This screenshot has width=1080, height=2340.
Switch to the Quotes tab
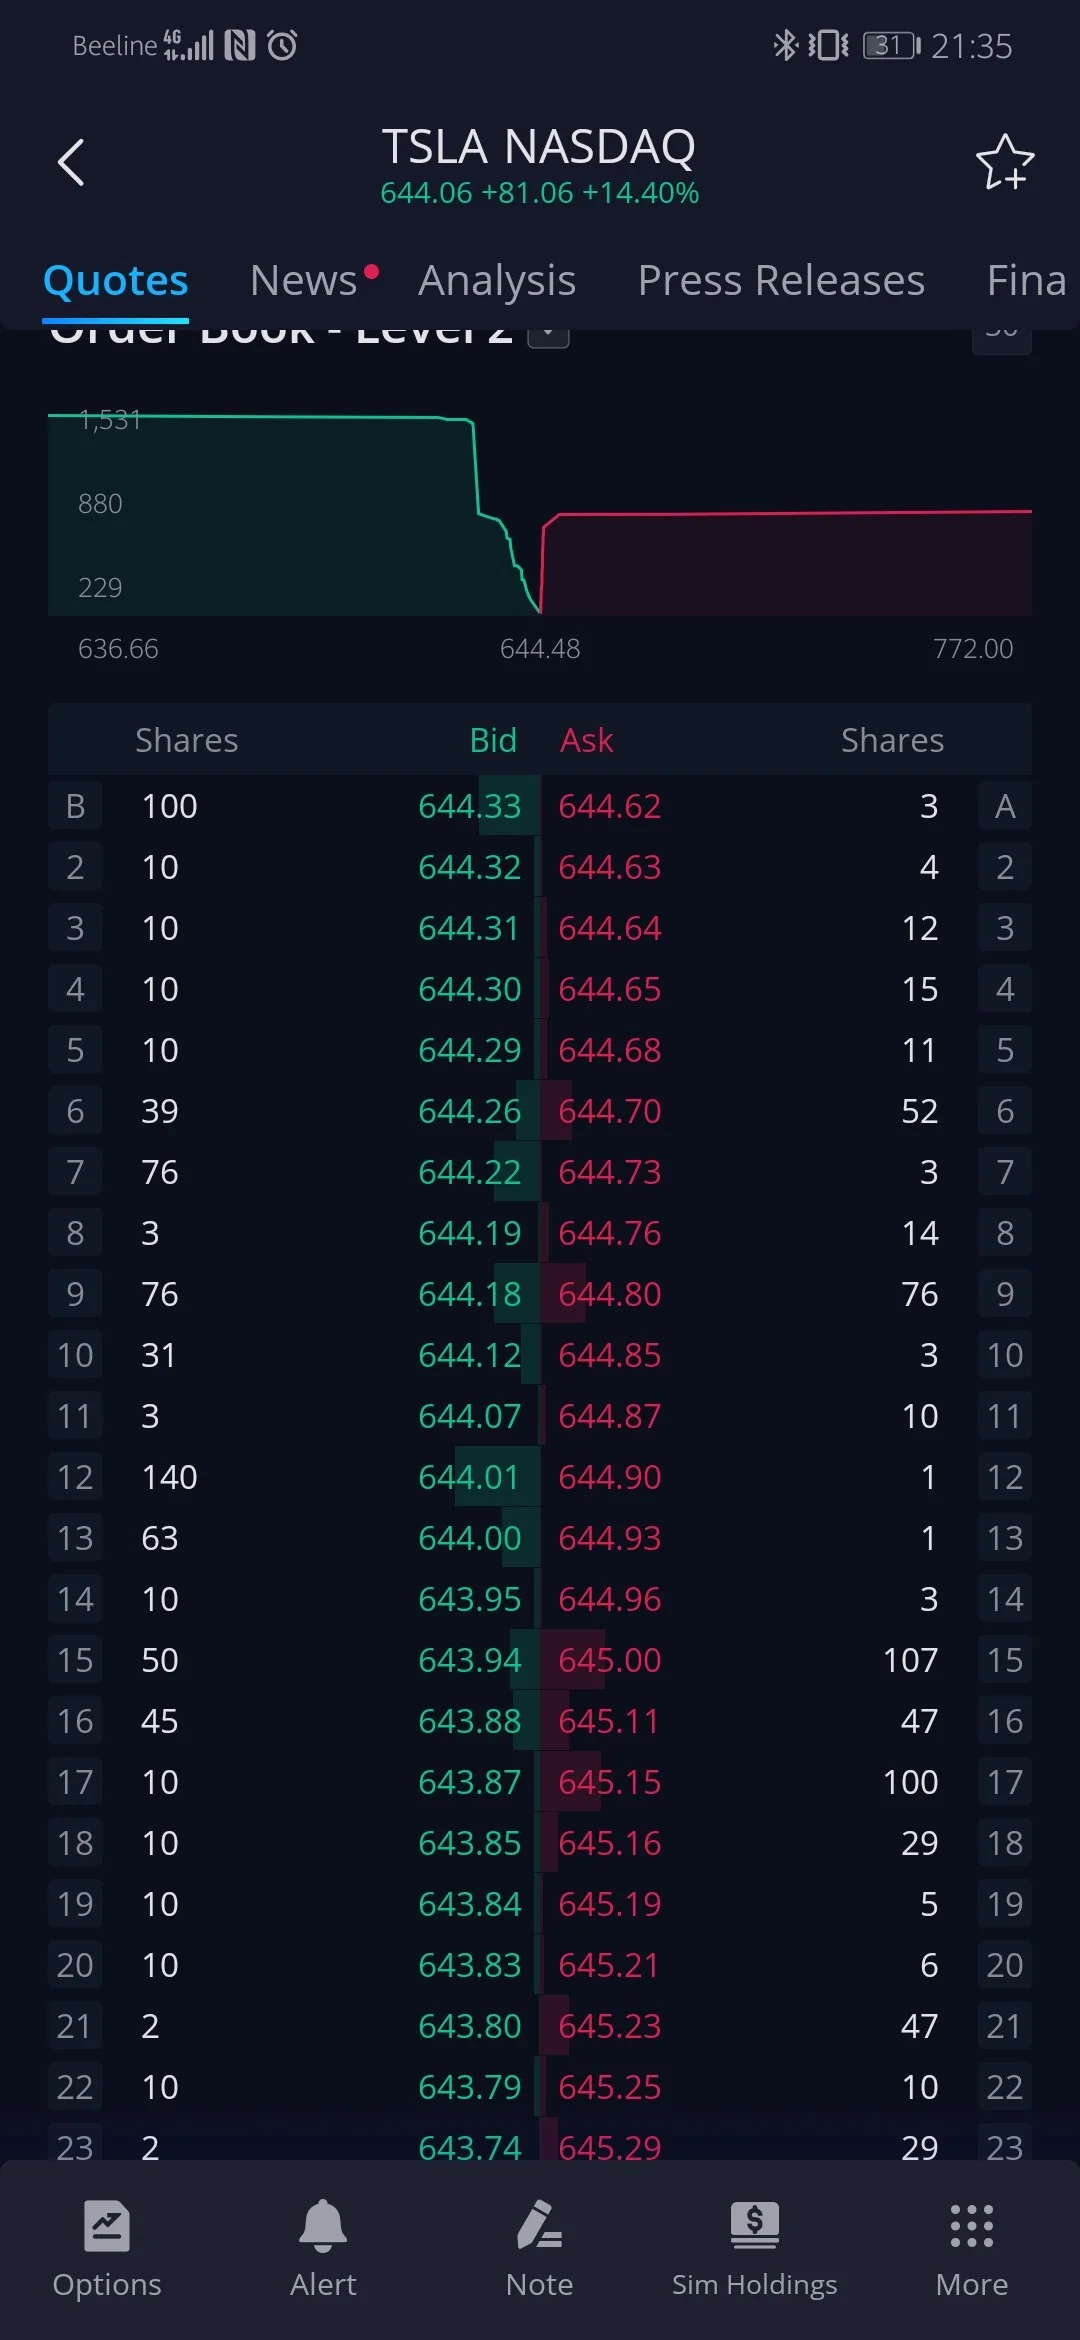(x=116, y=280)
